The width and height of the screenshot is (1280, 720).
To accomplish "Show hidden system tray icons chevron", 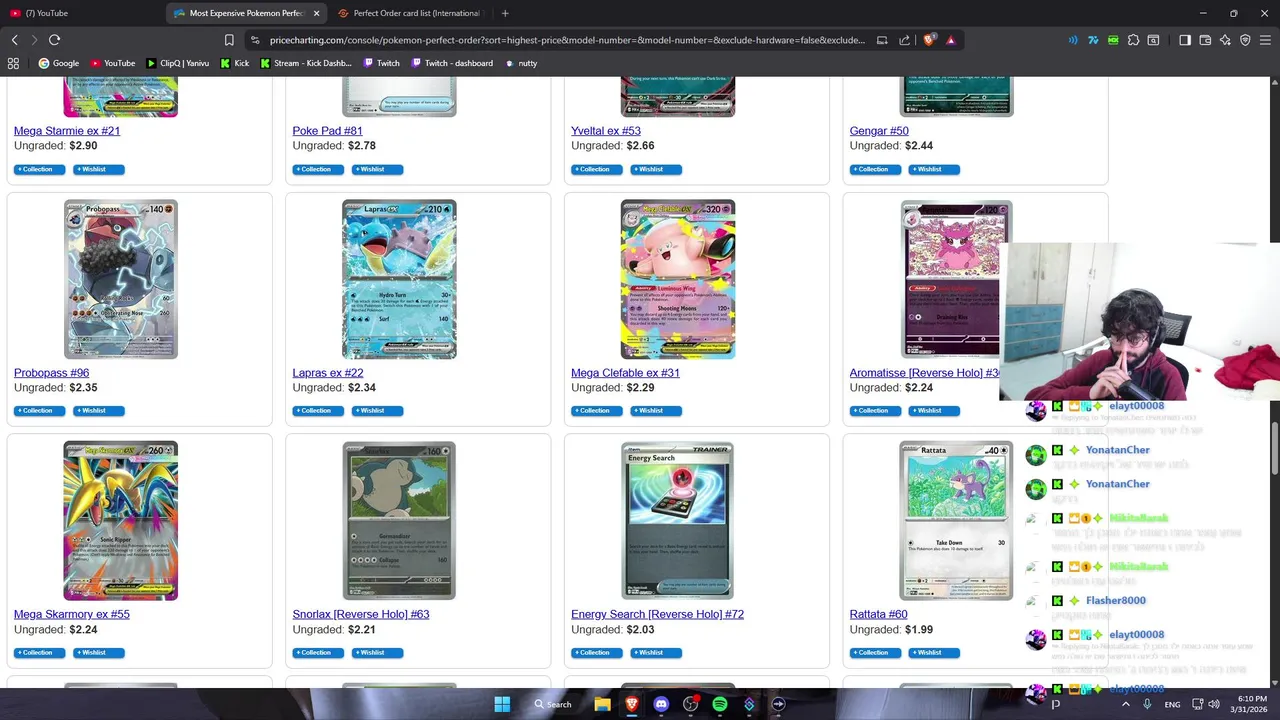I will click(x=1125, y=704).
